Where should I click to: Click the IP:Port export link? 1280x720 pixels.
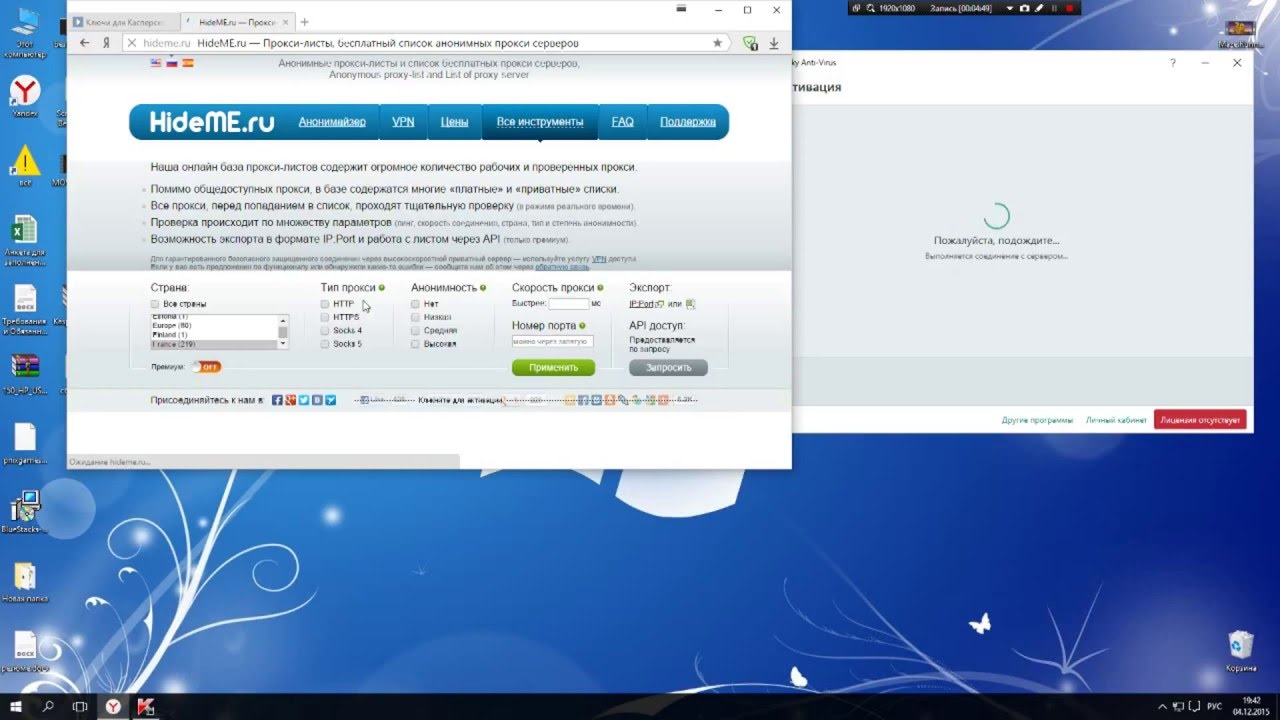[x=642, y=304]
